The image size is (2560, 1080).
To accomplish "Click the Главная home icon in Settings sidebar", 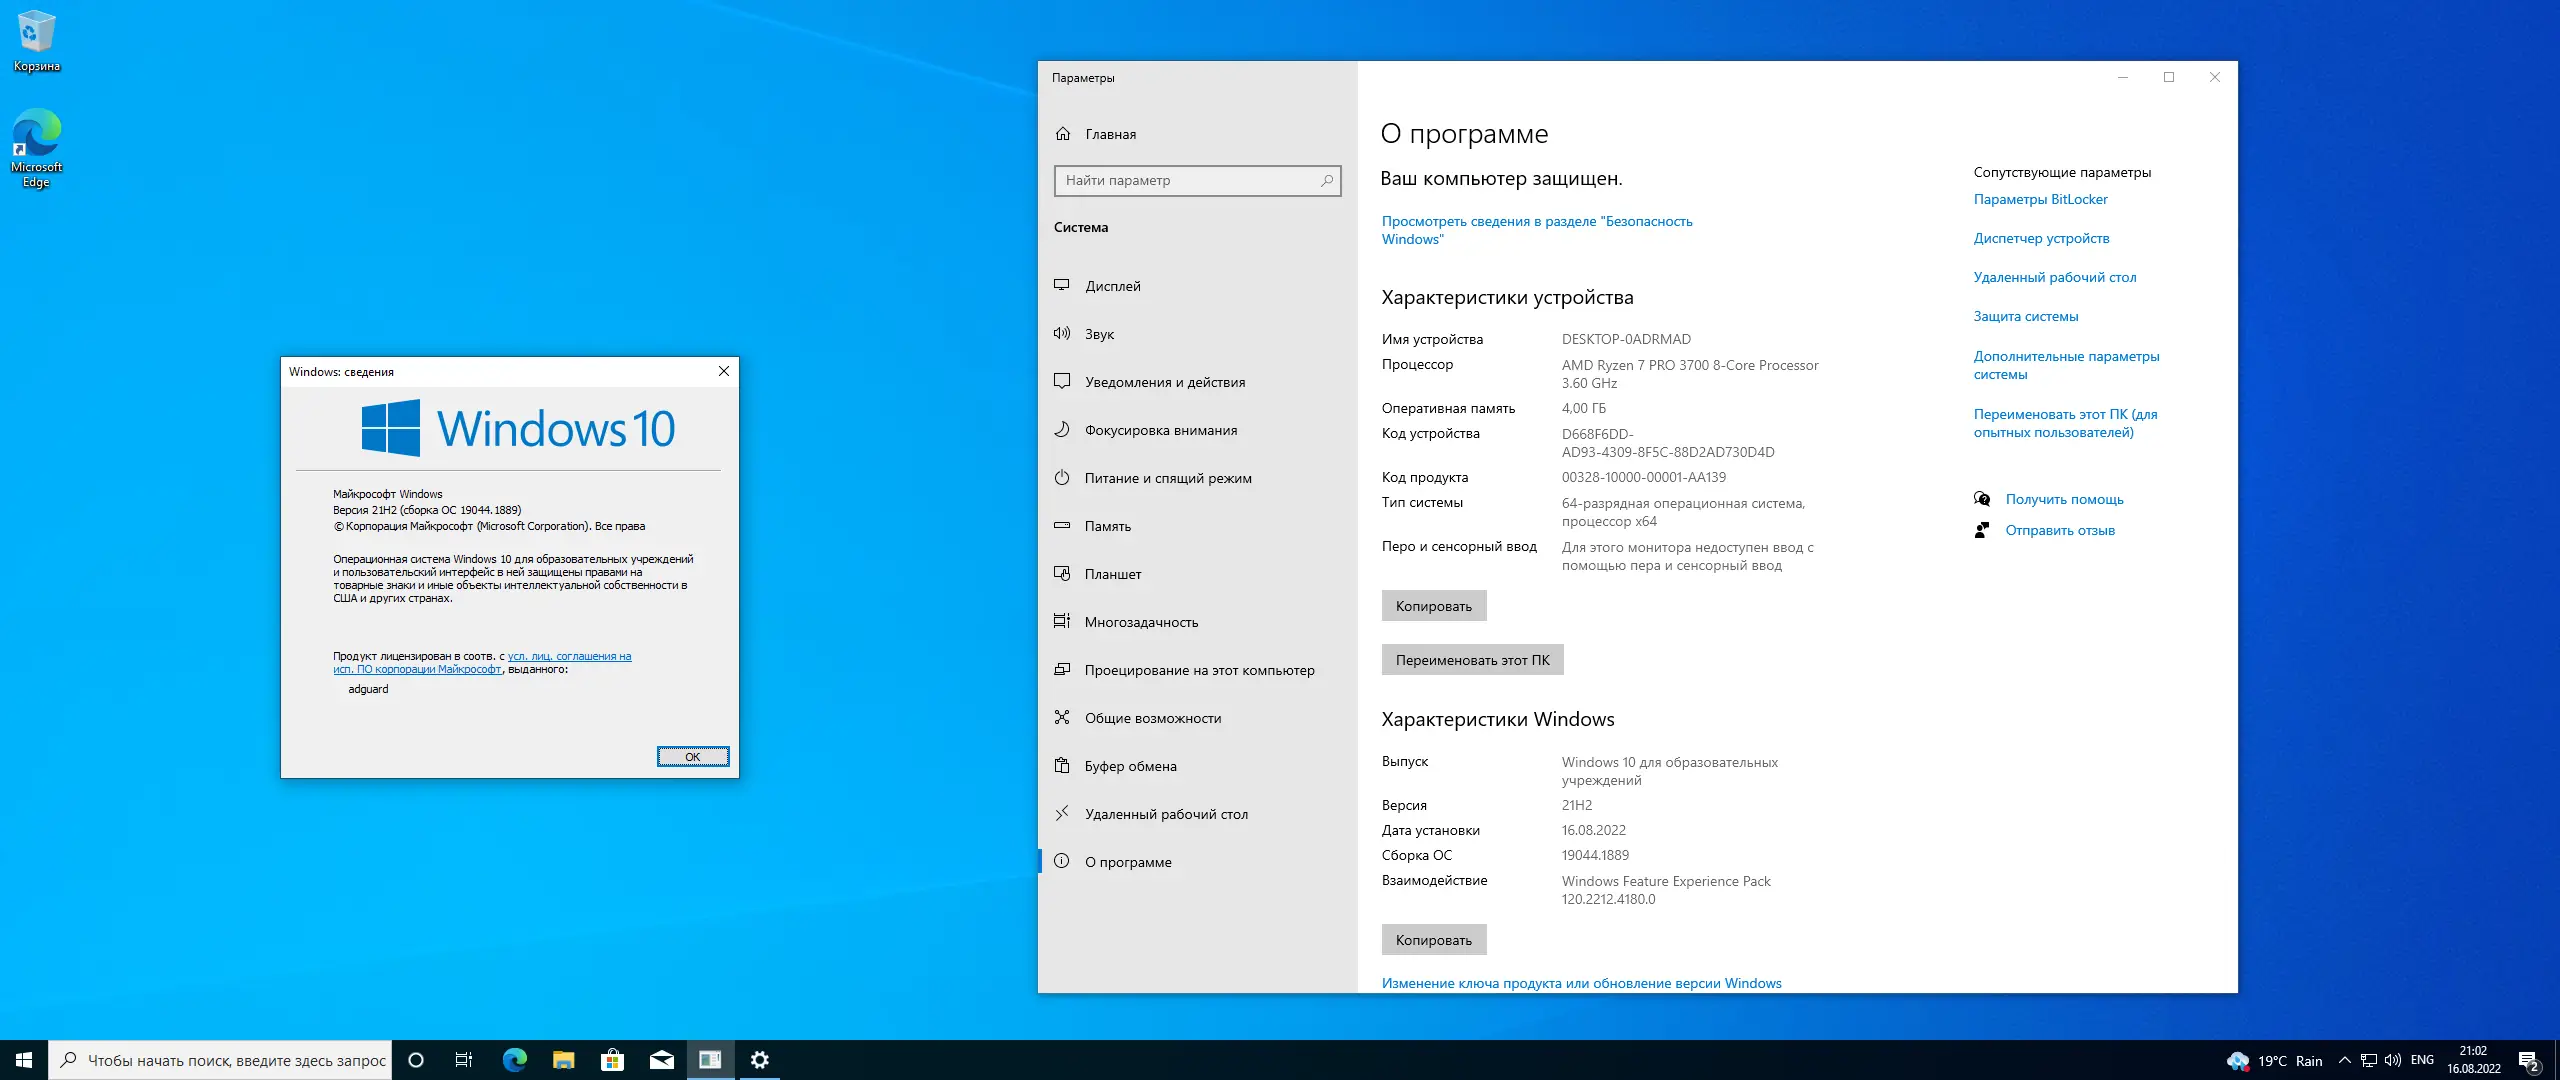I will 1064,133.
